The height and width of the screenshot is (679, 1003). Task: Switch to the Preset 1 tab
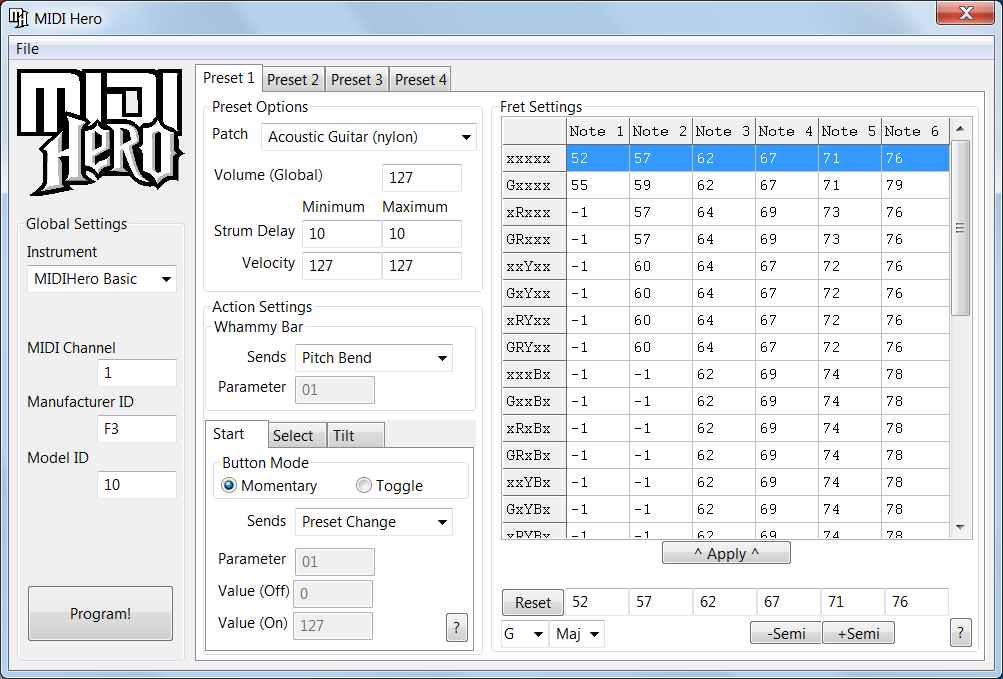(228, 78)
